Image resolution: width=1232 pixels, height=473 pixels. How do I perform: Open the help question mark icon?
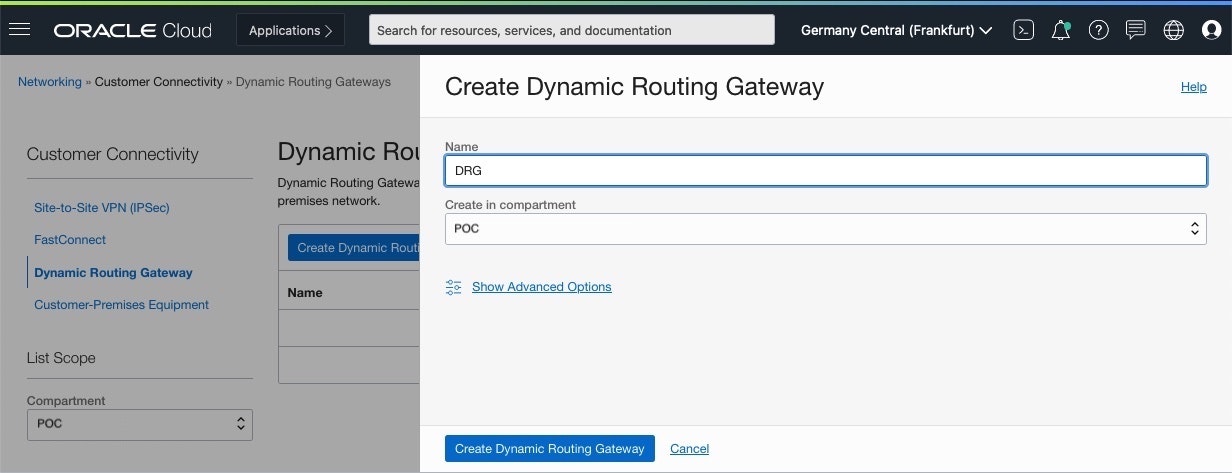1099,30
